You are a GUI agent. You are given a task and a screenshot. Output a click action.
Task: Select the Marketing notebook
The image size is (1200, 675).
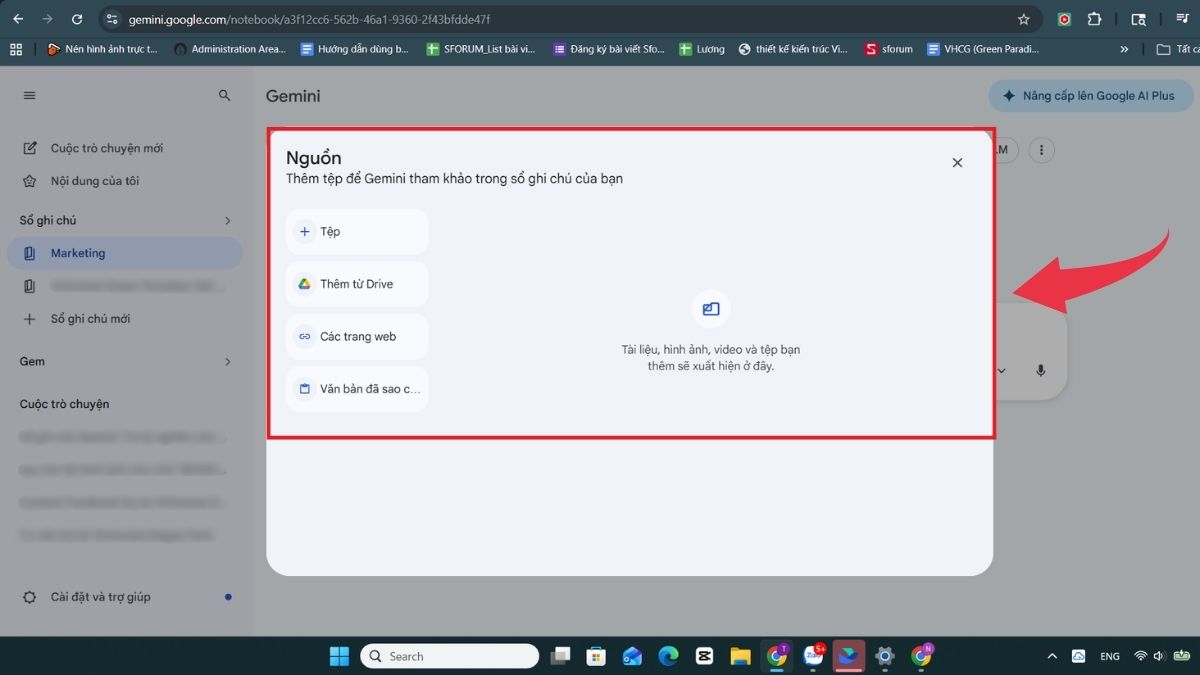(124, 253)
